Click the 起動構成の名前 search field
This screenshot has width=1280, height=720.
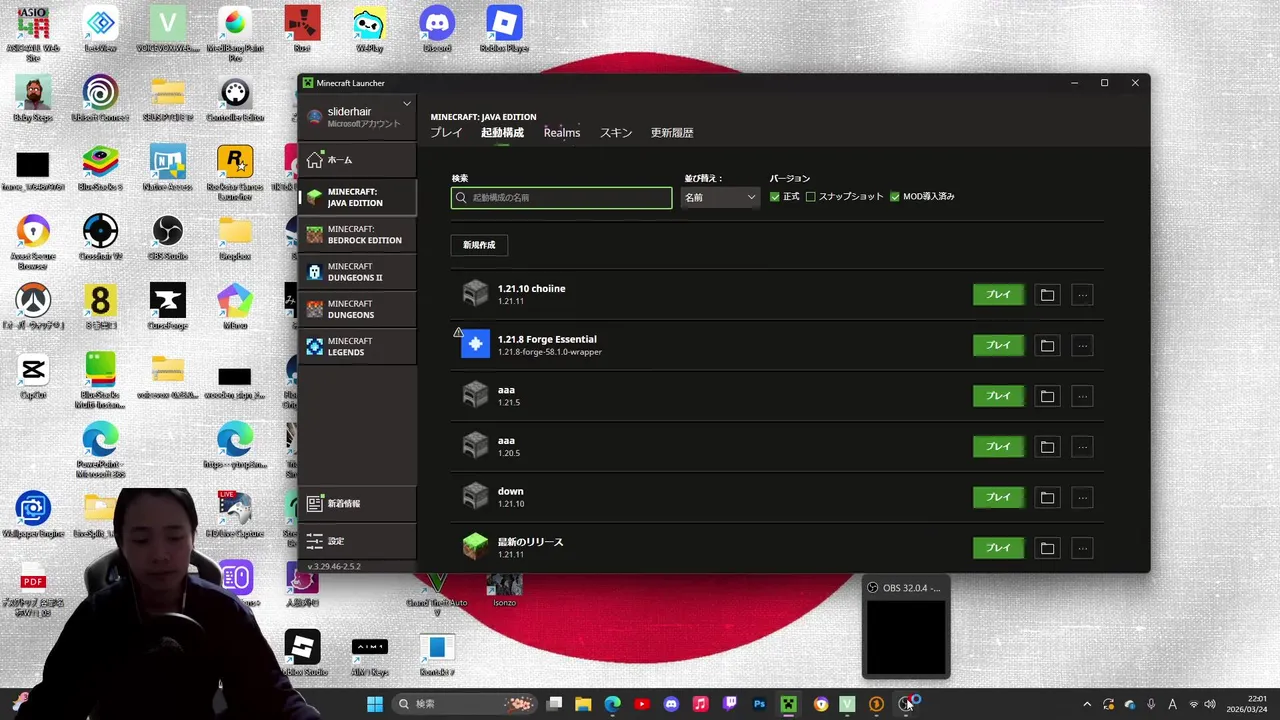pos(562,198)
